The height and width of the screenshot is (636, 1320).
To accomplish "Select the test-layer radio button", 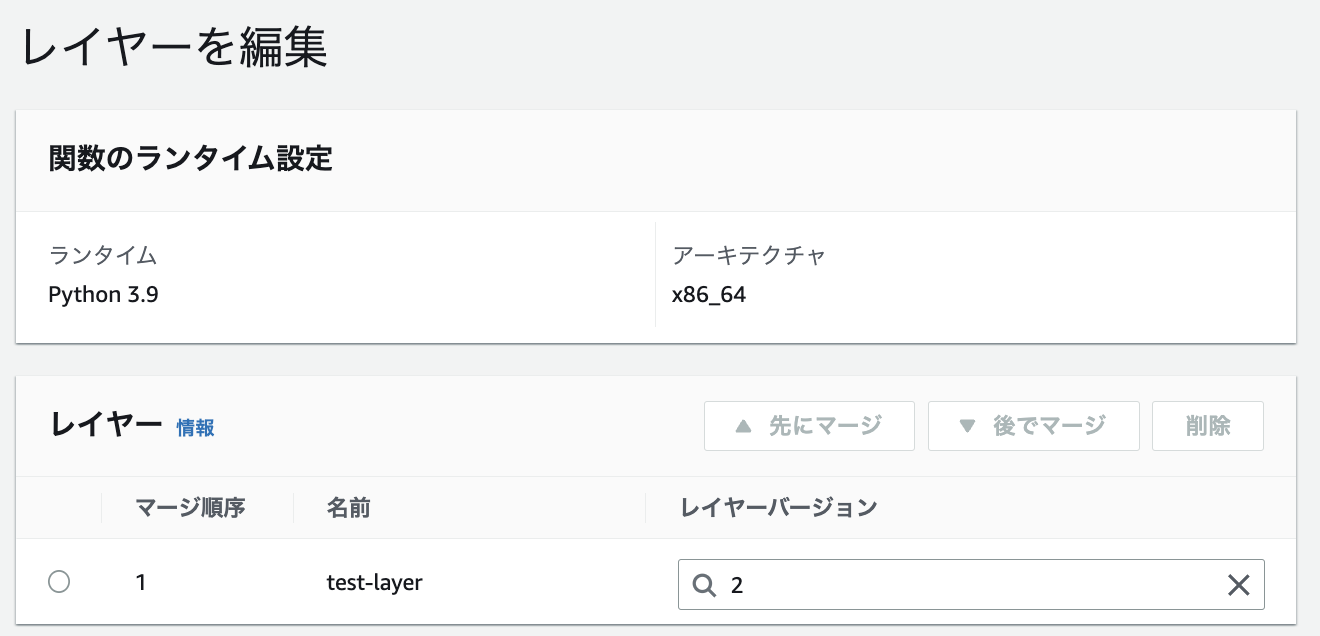I will pos(58,581).
